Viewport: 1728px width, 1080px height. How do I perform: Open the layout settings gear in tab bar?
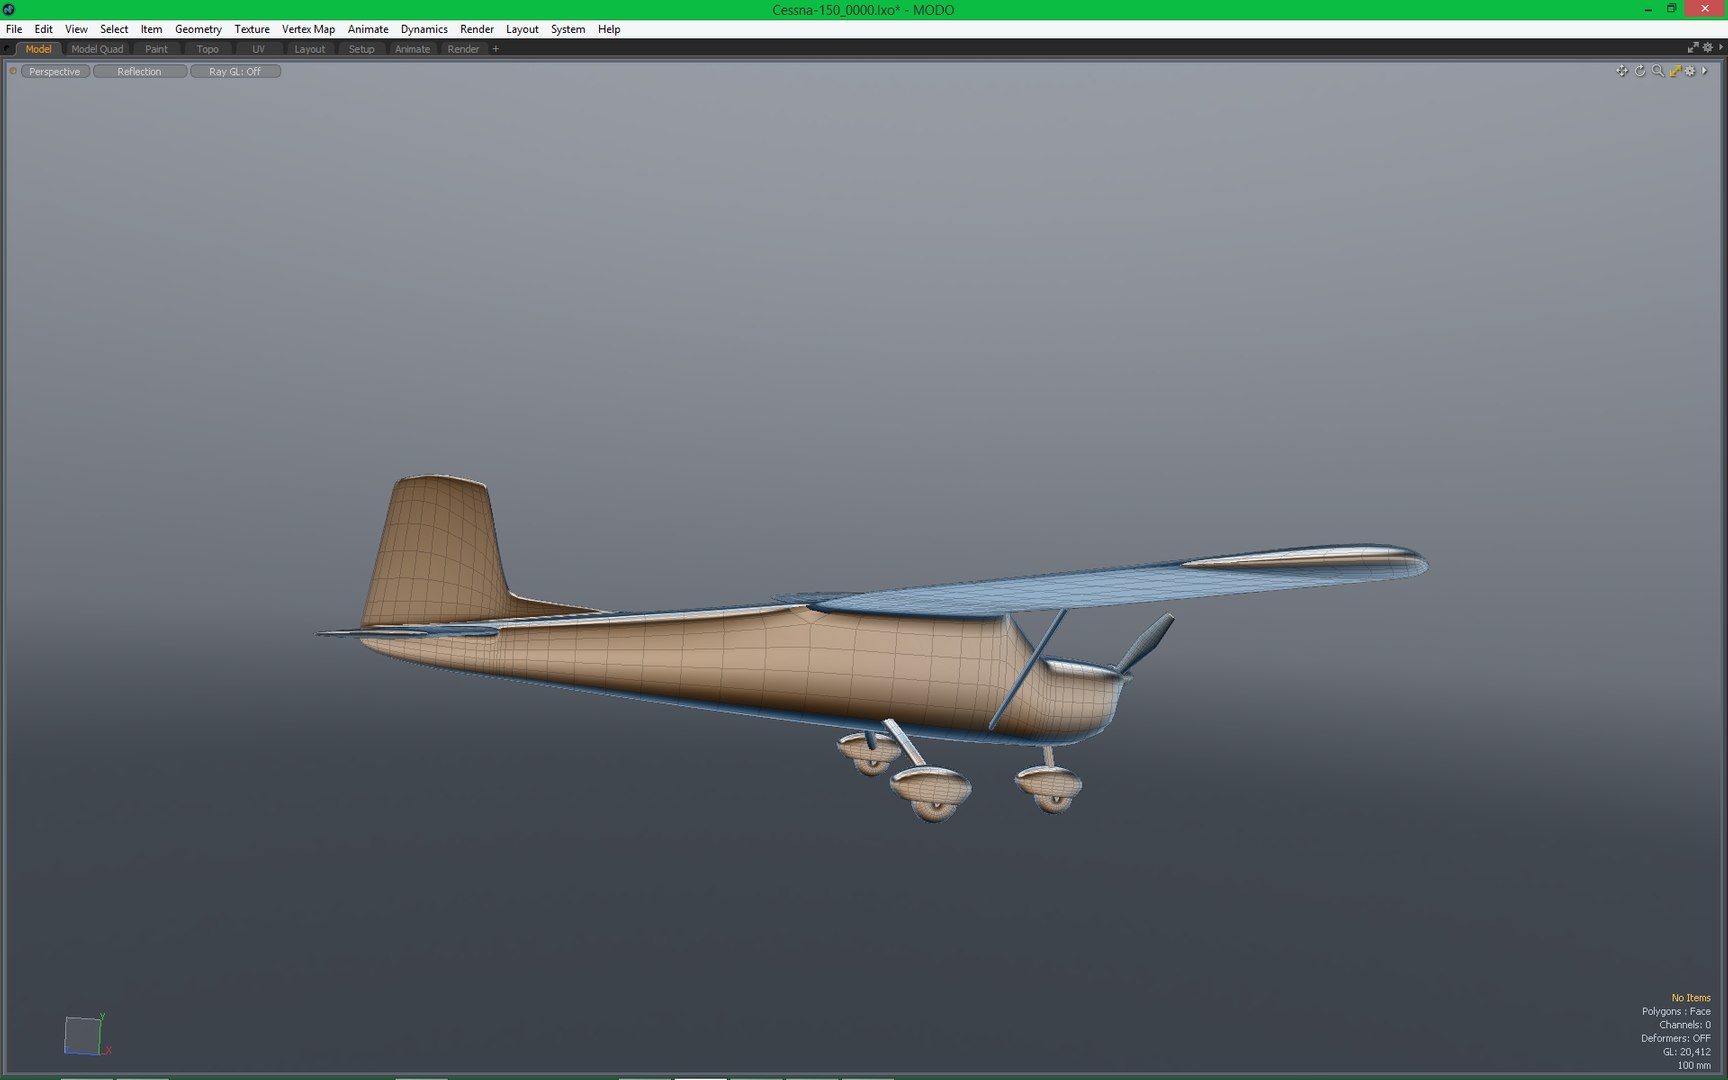(1708, 48)
